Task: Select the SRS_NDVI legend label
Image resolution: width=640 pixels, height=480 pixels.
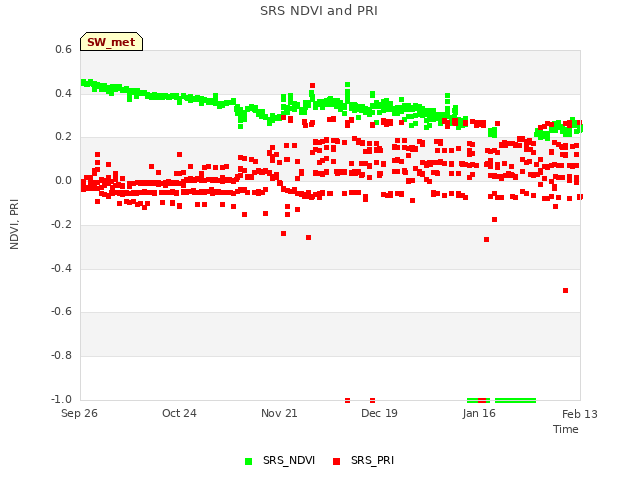Action: coord(289,460)
